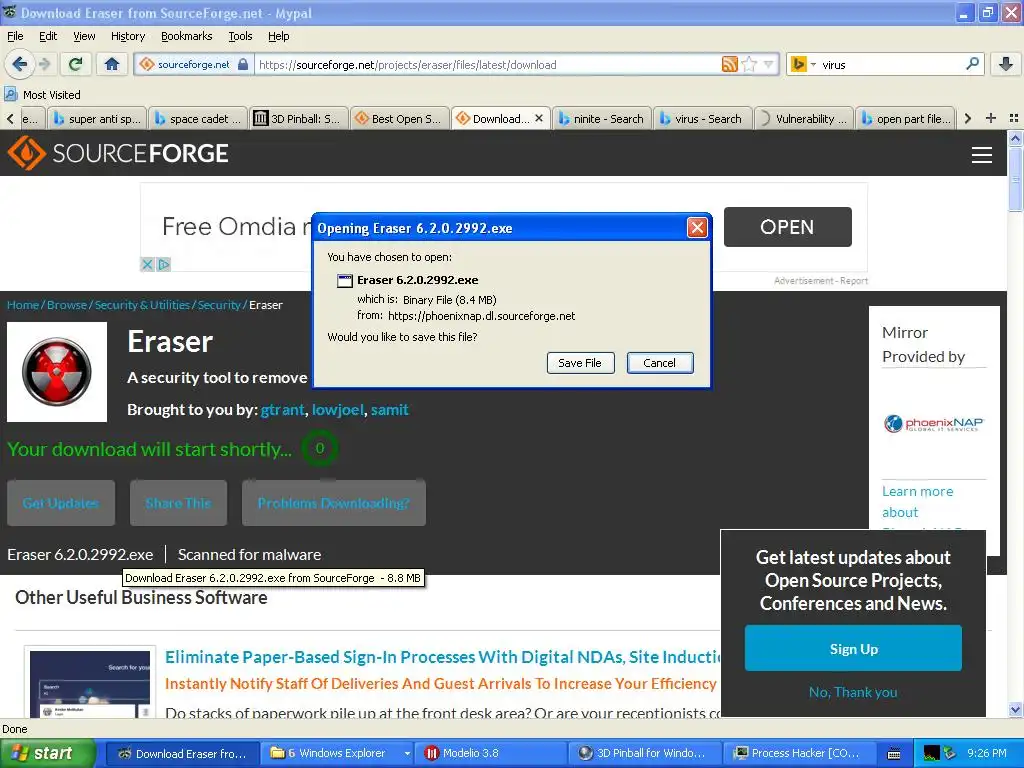Open the SourceForge hamburger menu

pos(982,155)
